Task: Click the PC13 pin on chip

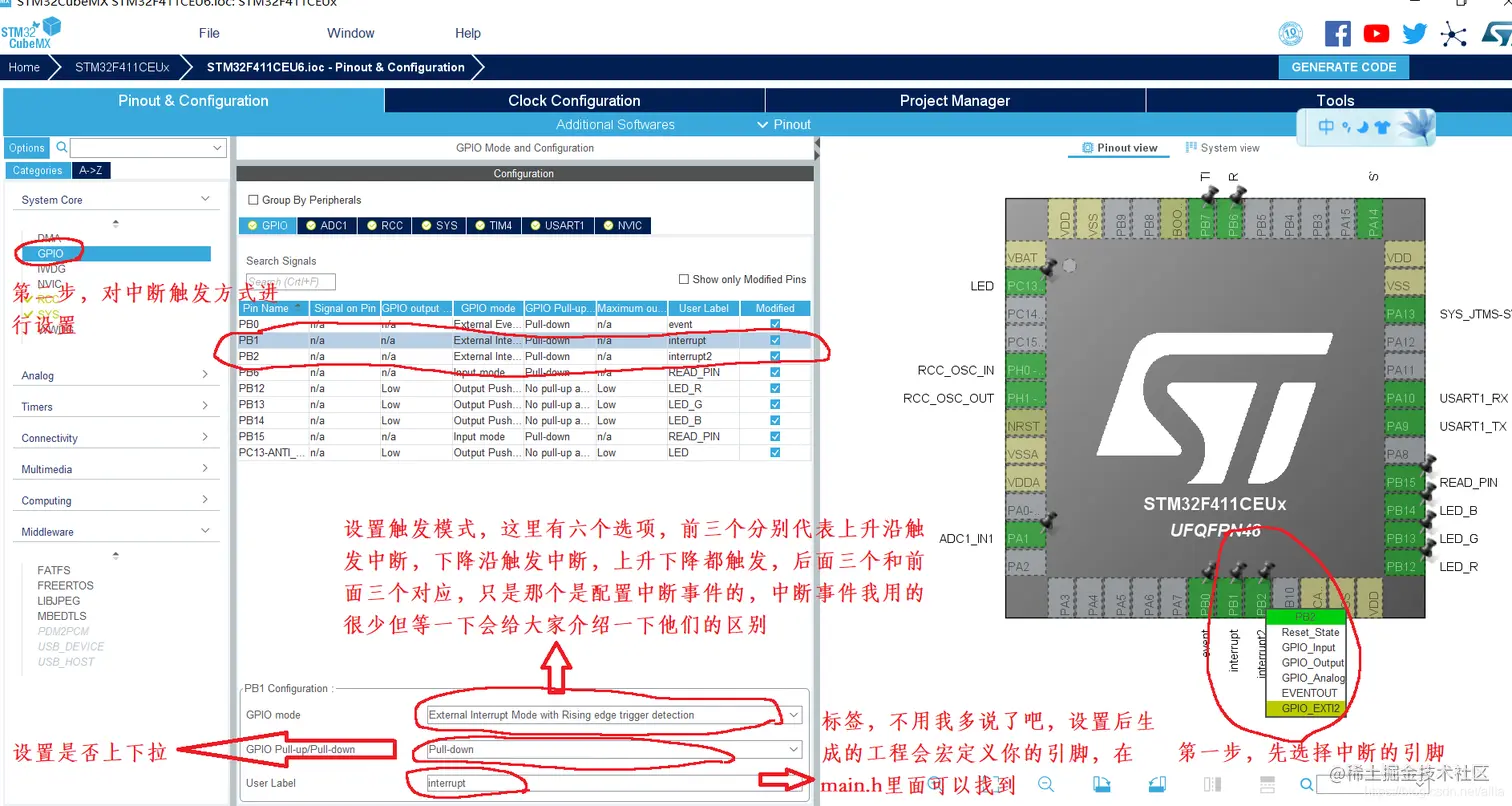Action: [x=1025, y=286]
